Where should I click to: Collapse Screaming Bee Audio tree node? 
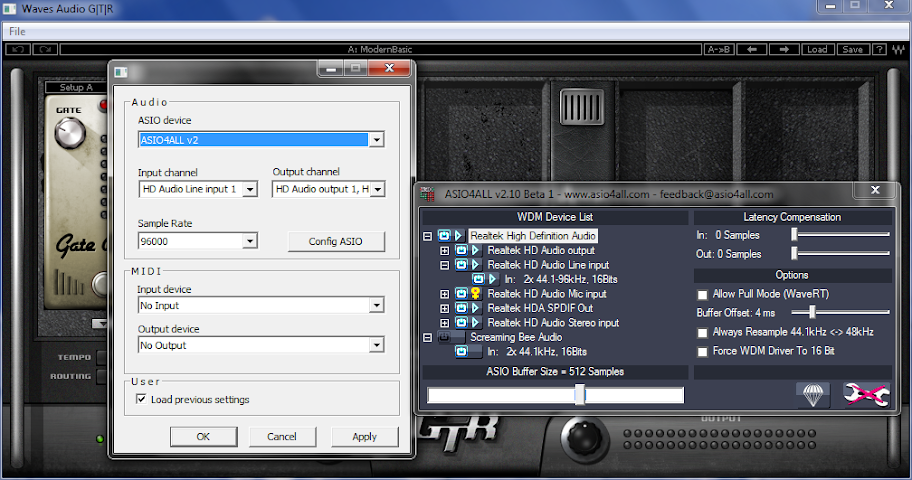pyautogui.click(x=428, y=338)
